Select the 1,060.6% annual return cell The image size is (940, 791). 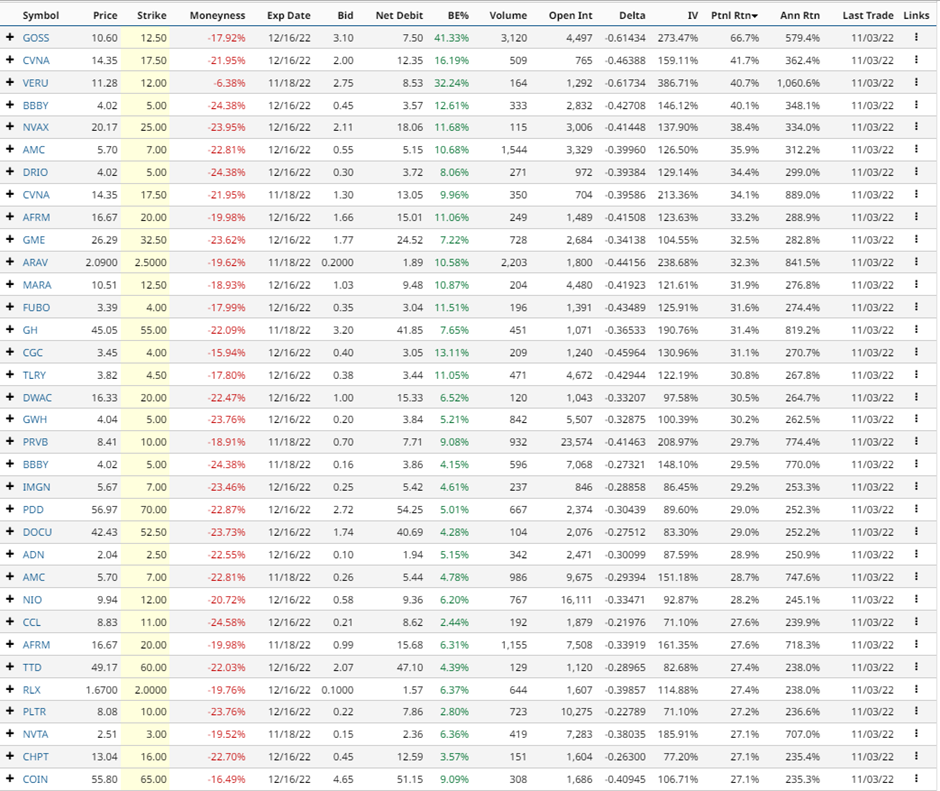(x=798, y=83)
